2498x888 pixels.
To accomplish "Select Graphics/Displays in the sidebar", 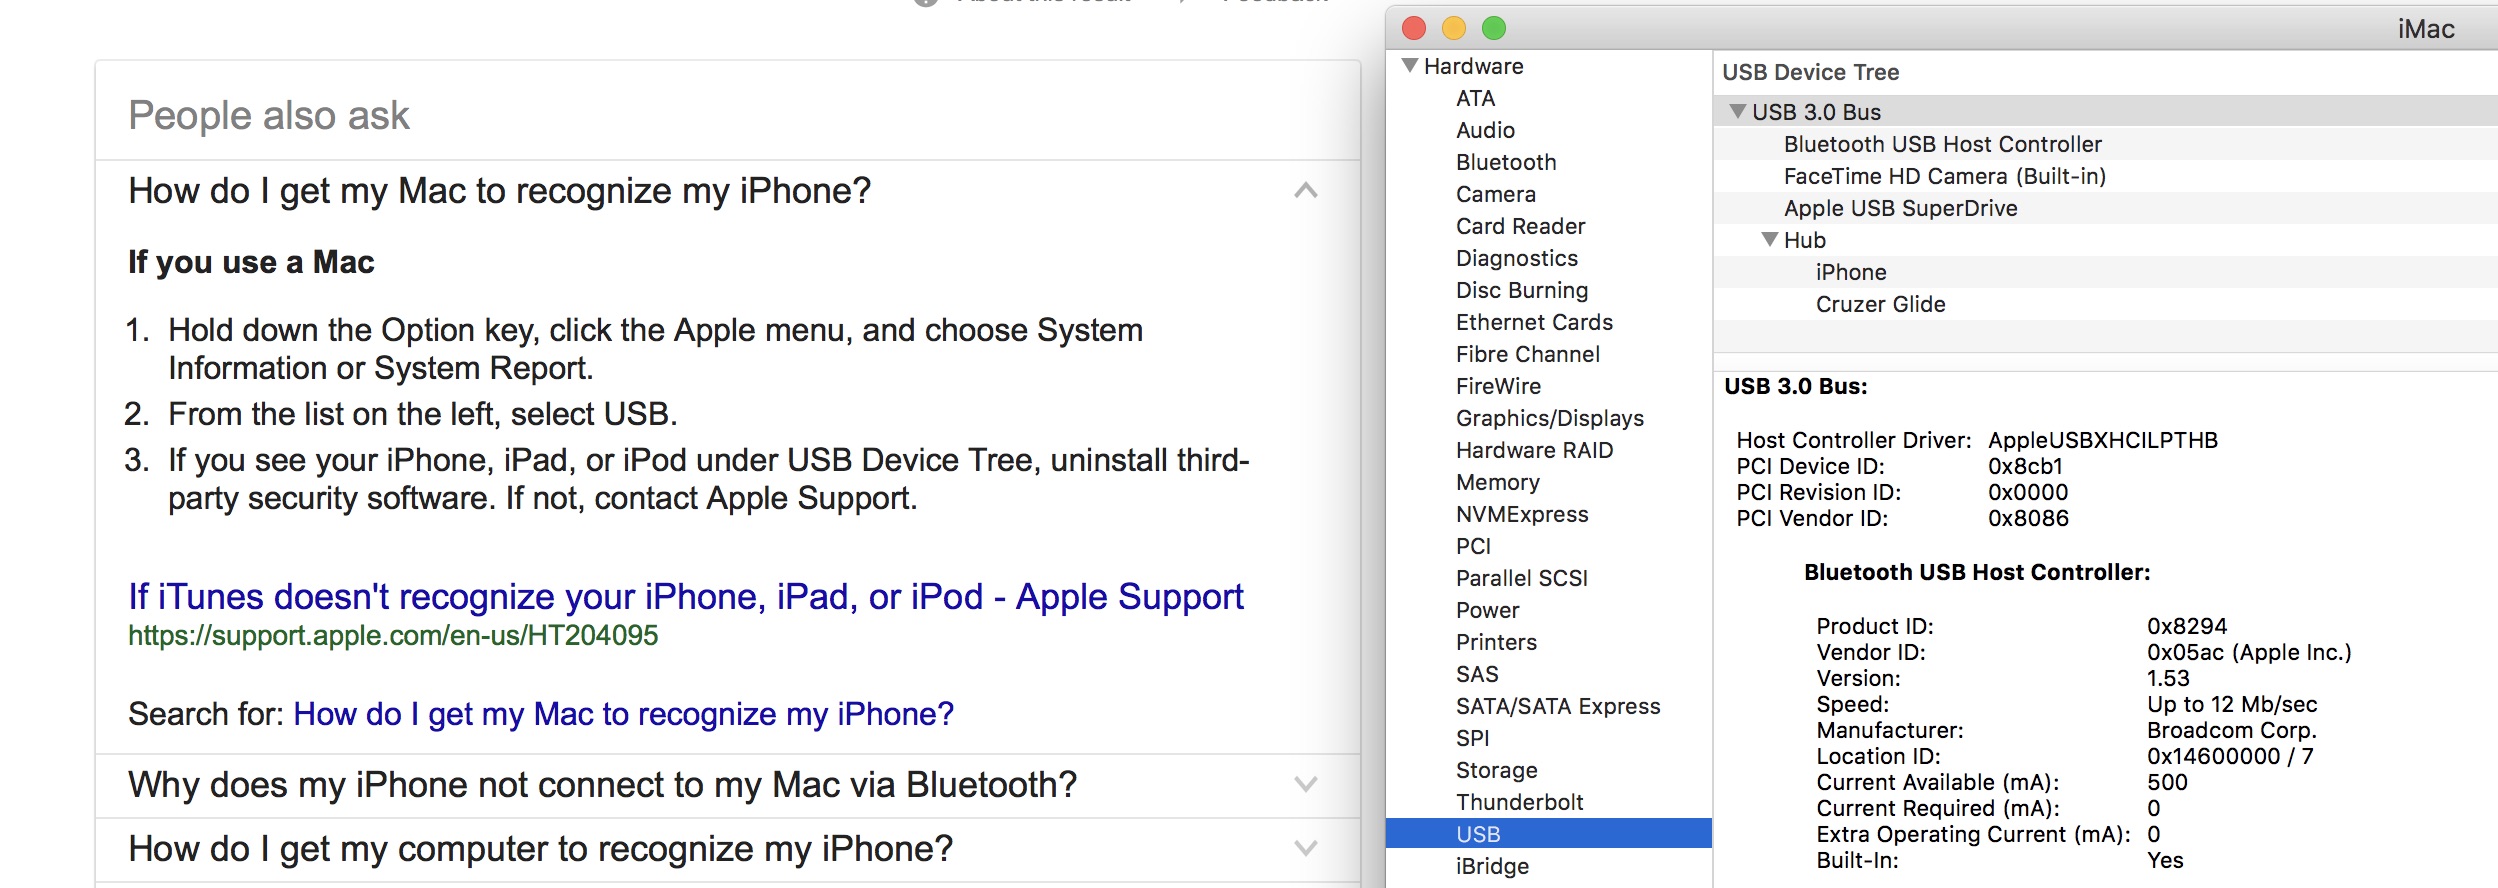I will pyautogui.click(x=1550, y=418).
